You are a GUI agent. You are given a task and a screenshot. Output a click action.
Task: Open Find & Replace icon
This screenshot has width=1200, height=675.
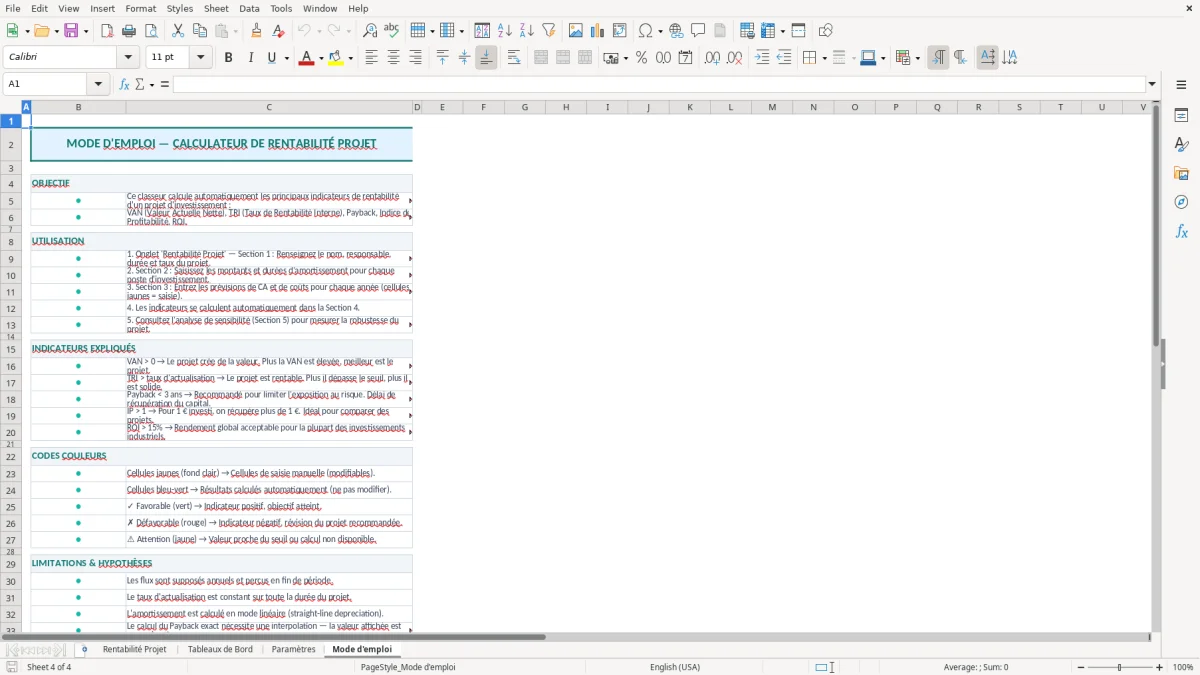click(x=370, y=31)
